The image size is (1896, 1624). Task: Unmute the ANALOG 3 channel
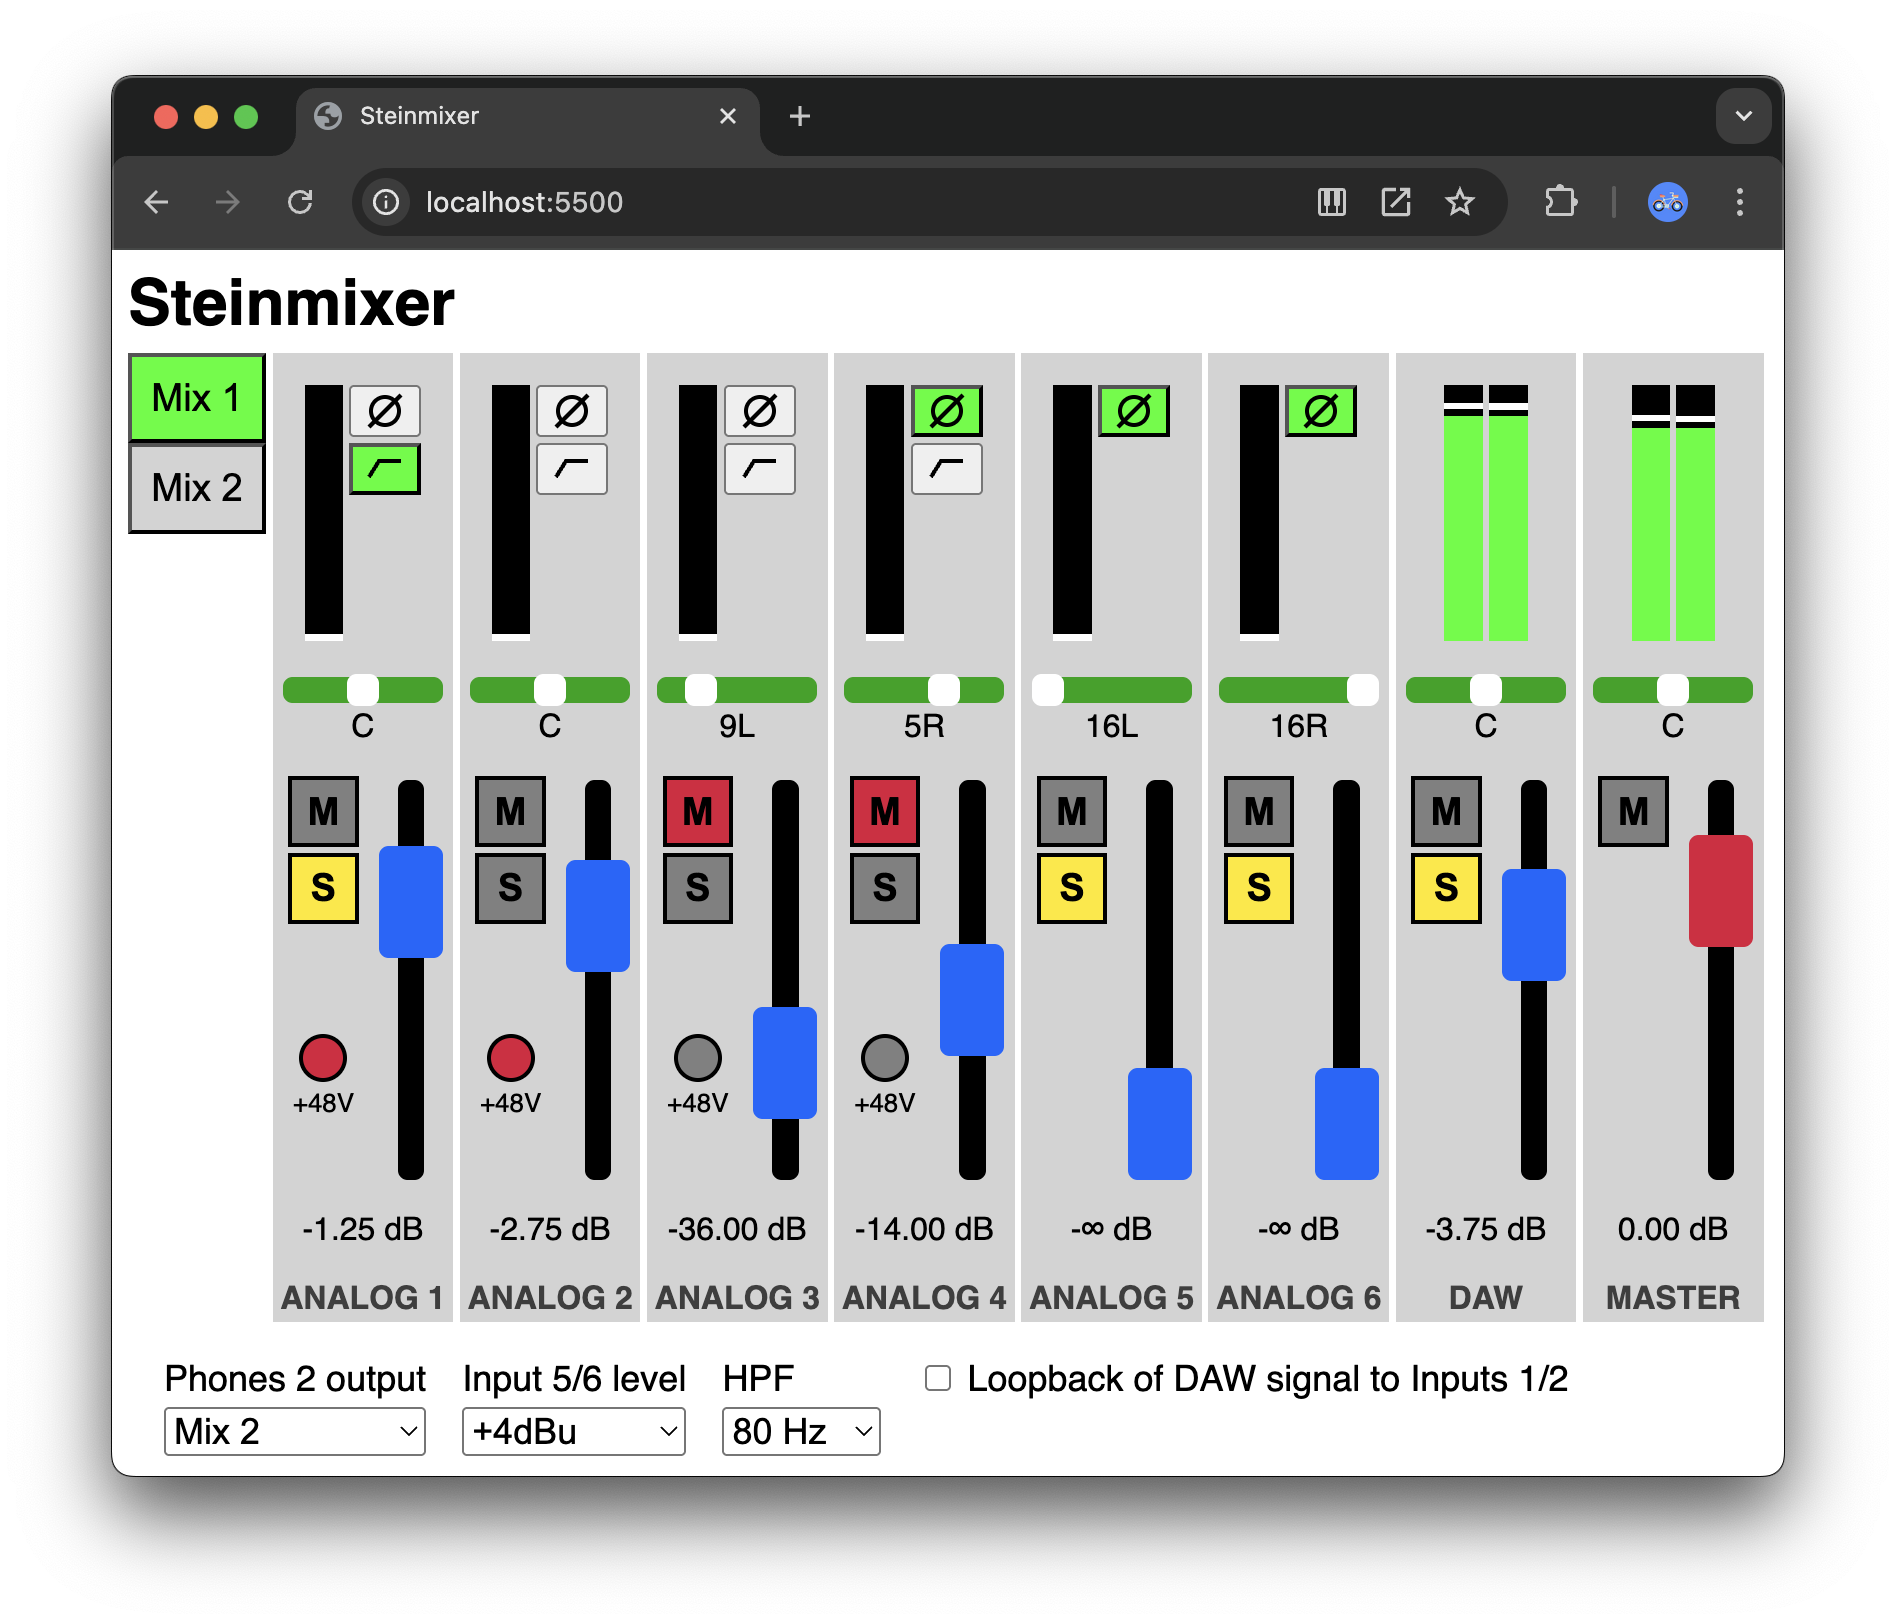pyautogui.click(x=698, y=811)
